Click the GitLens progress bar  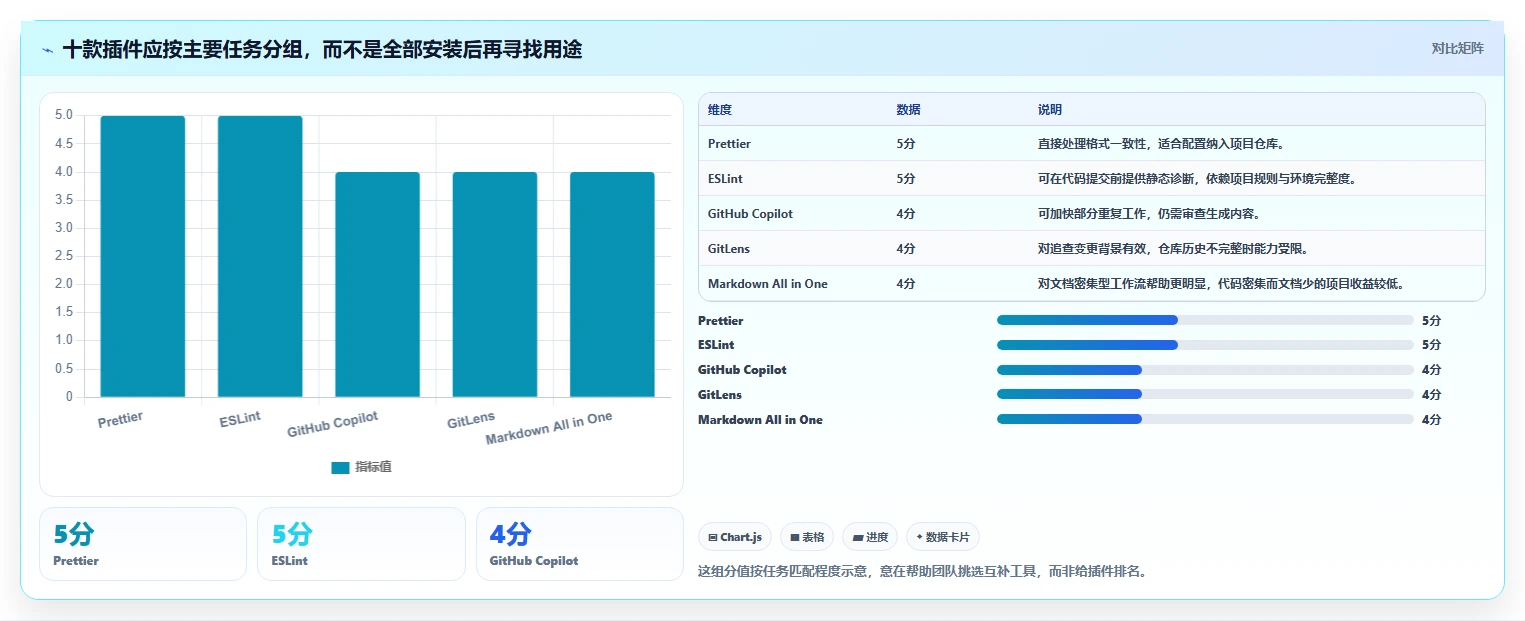click(1205, 395)
